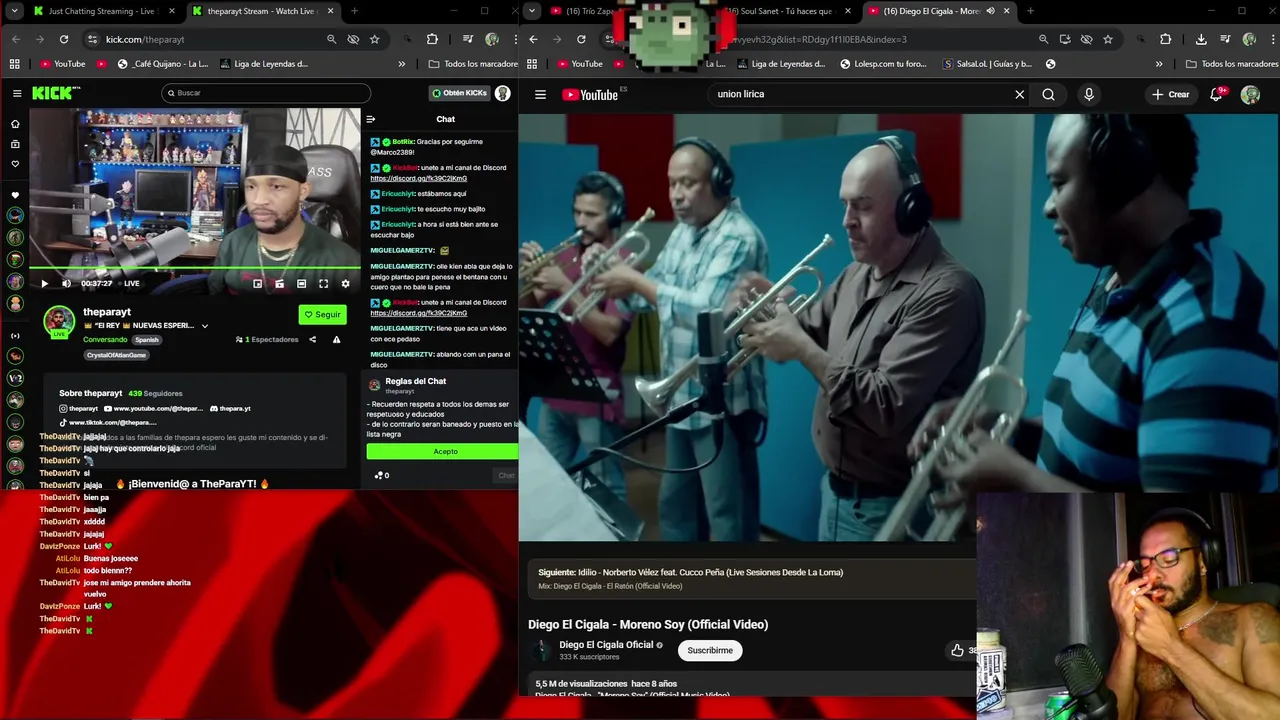Open Kick profile avatar menu

pos(503,93)
